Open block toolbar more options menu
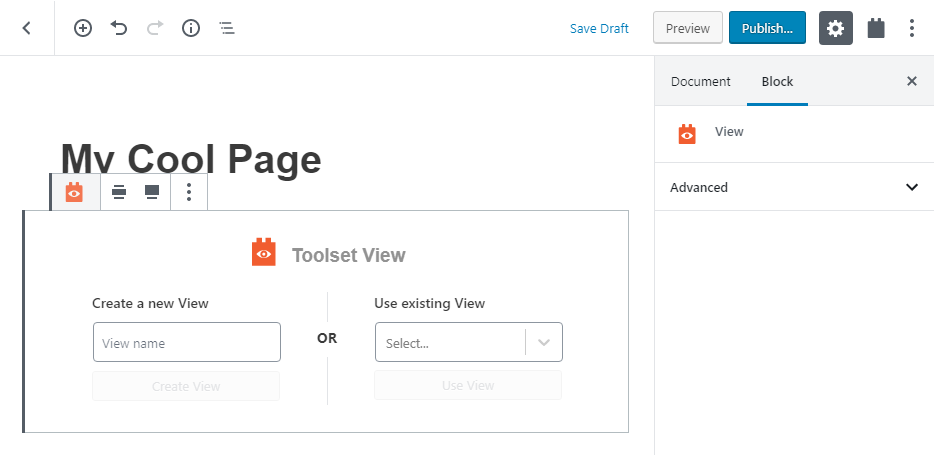 189,192
